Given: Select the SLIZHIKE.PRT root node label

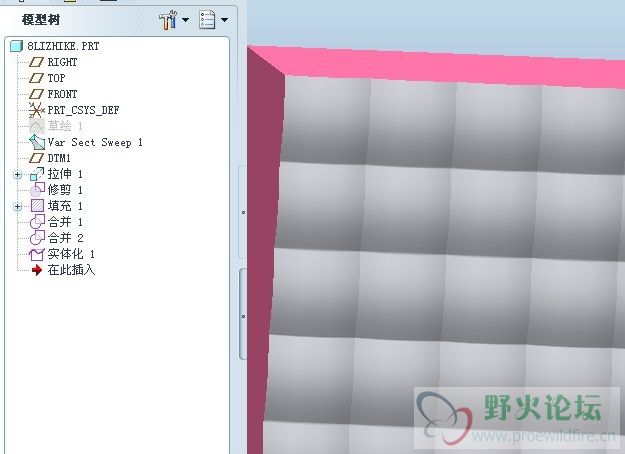Looking at the screenshot, I should 63,46.
